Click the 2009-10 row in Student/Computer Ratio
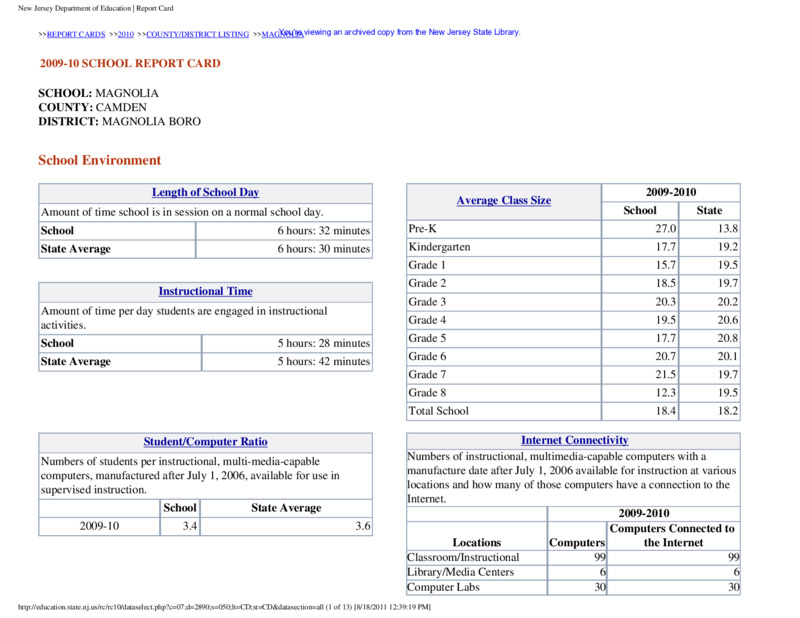The width and height of the screenshot is (800, 618). (206, 526)
